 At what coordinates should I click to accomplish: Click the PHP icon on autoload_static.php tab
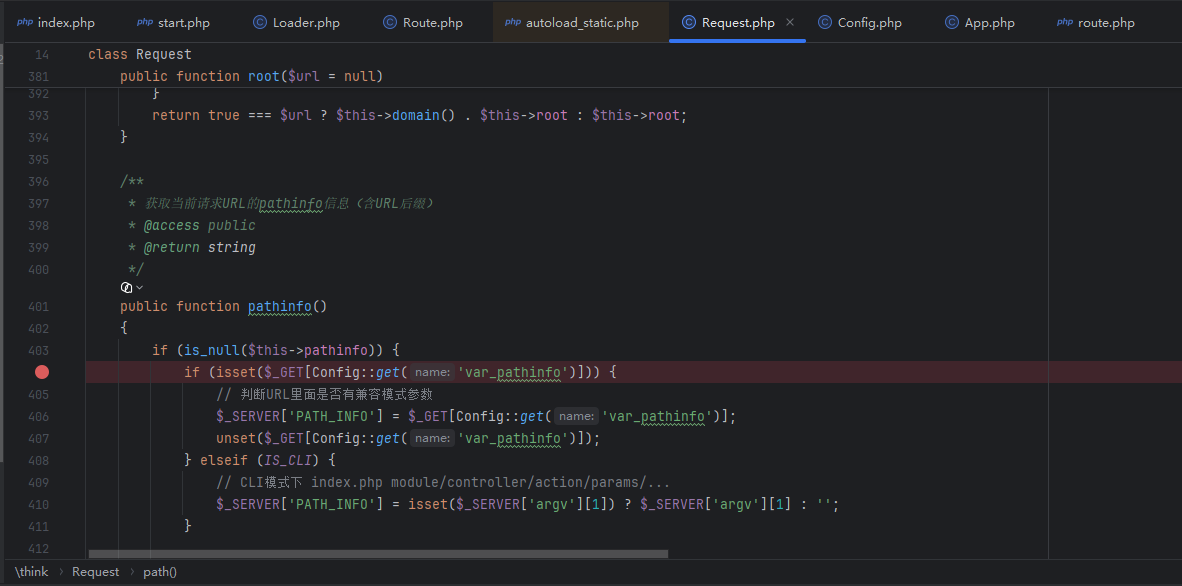click(513, 23)
